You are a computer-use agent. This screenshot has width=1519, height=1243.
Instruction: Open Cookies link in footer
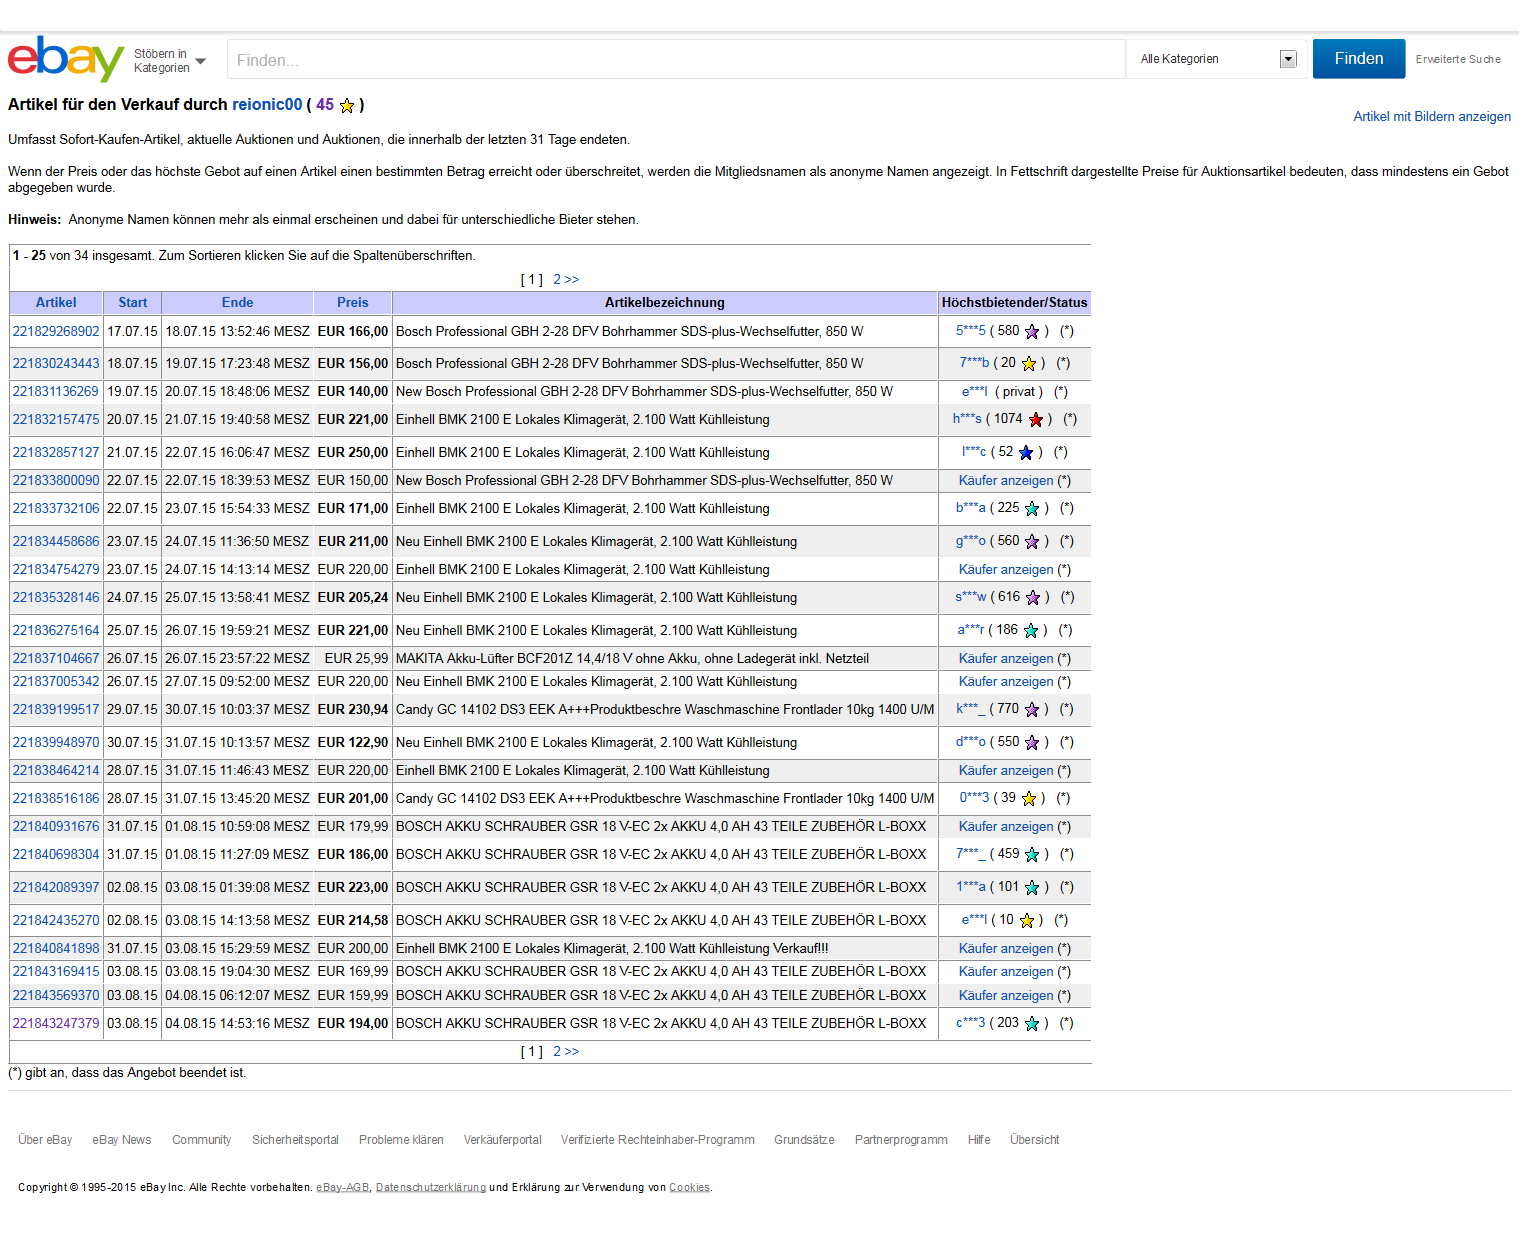689,1188
